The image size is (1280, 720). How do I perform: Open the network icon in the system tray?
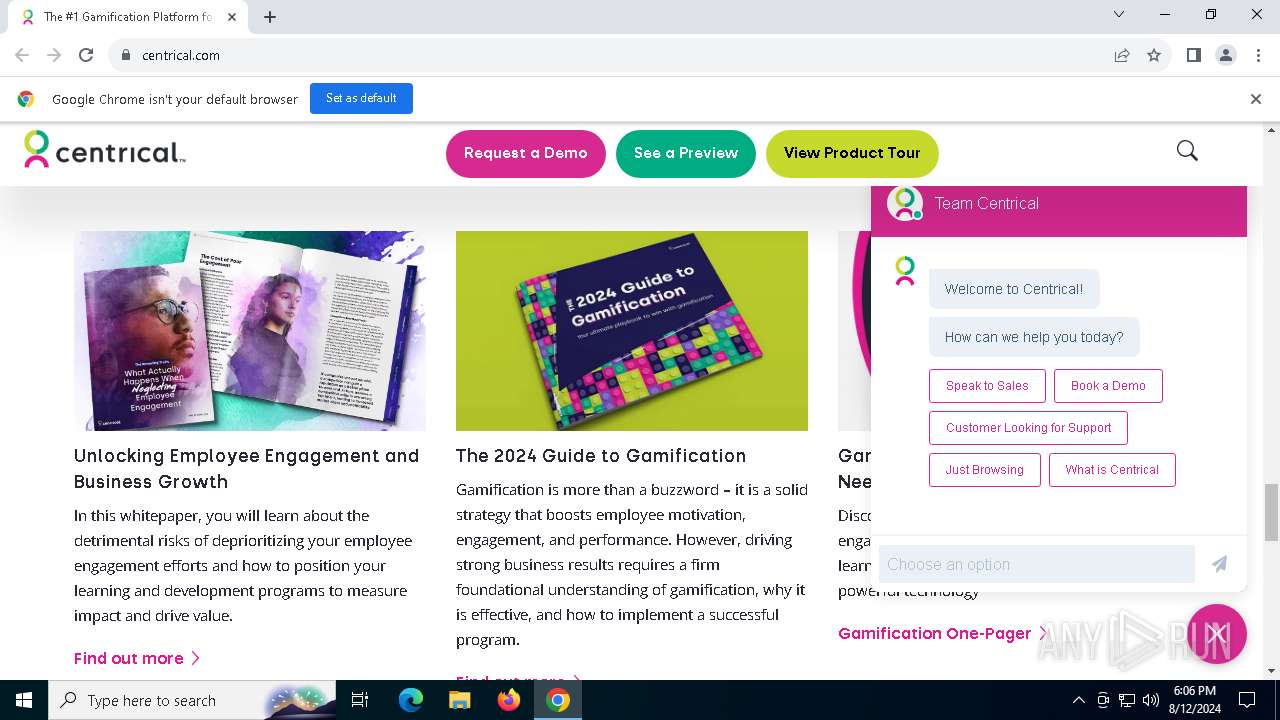[x=1127, y=700]
